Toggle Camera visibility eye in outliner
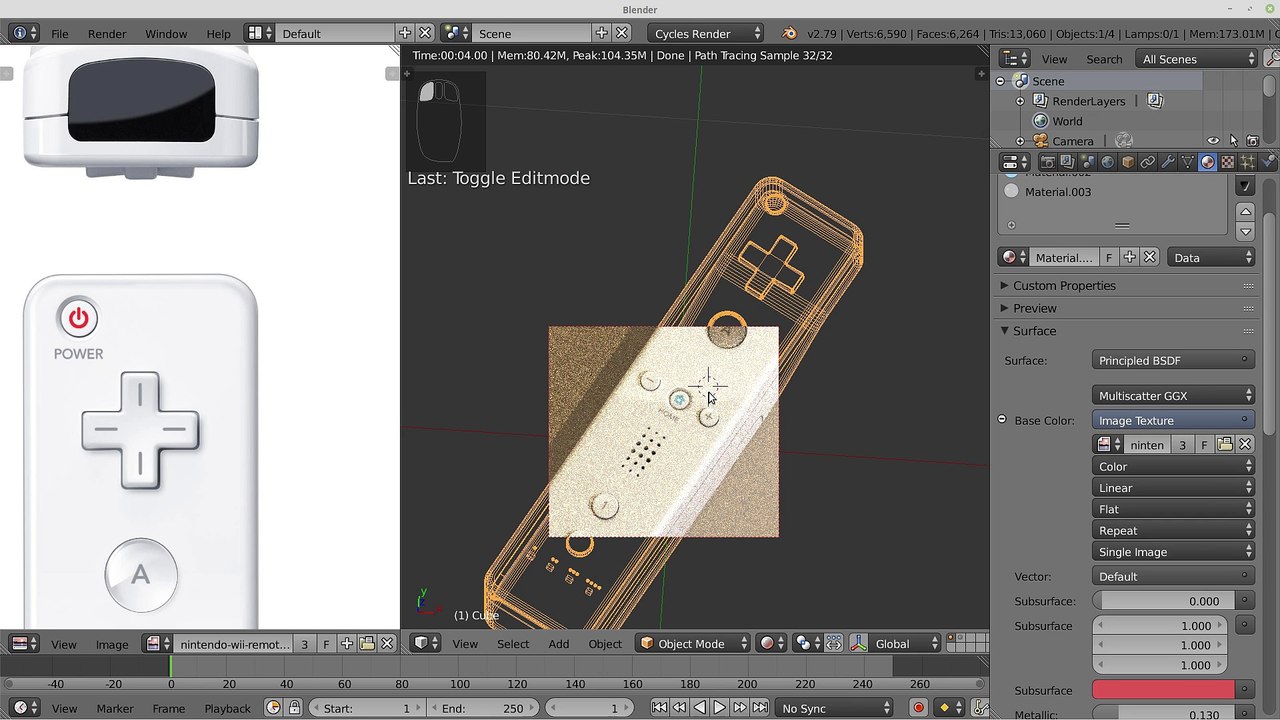1280x720 pixels. (1213, 141)
